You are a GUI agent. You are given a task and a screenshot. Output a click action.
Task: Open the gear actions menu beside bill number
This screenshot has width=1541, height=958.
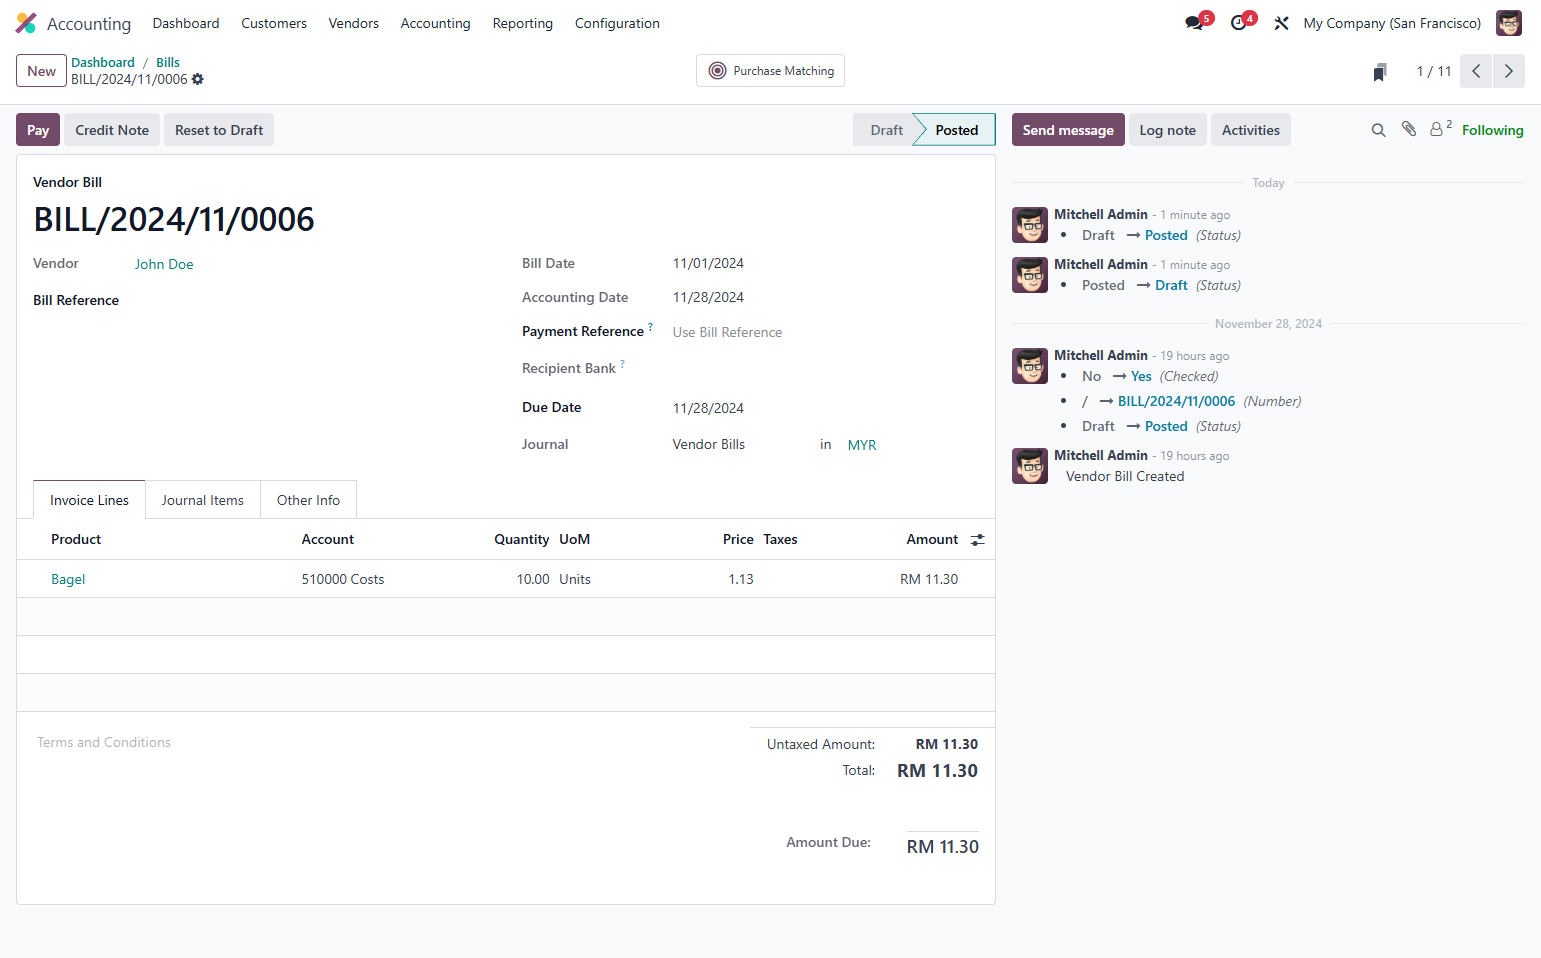click(x=198, y=79)
